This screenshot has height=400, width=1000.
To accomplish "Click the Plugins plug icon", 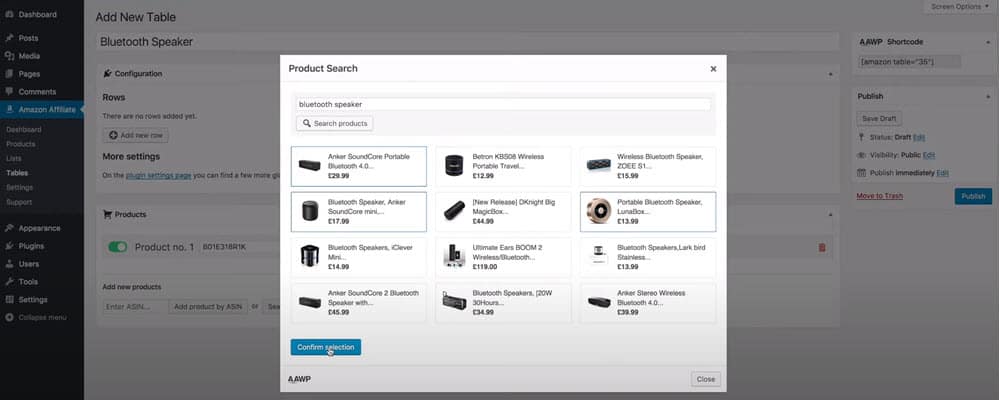I will [x=10, y=246].
